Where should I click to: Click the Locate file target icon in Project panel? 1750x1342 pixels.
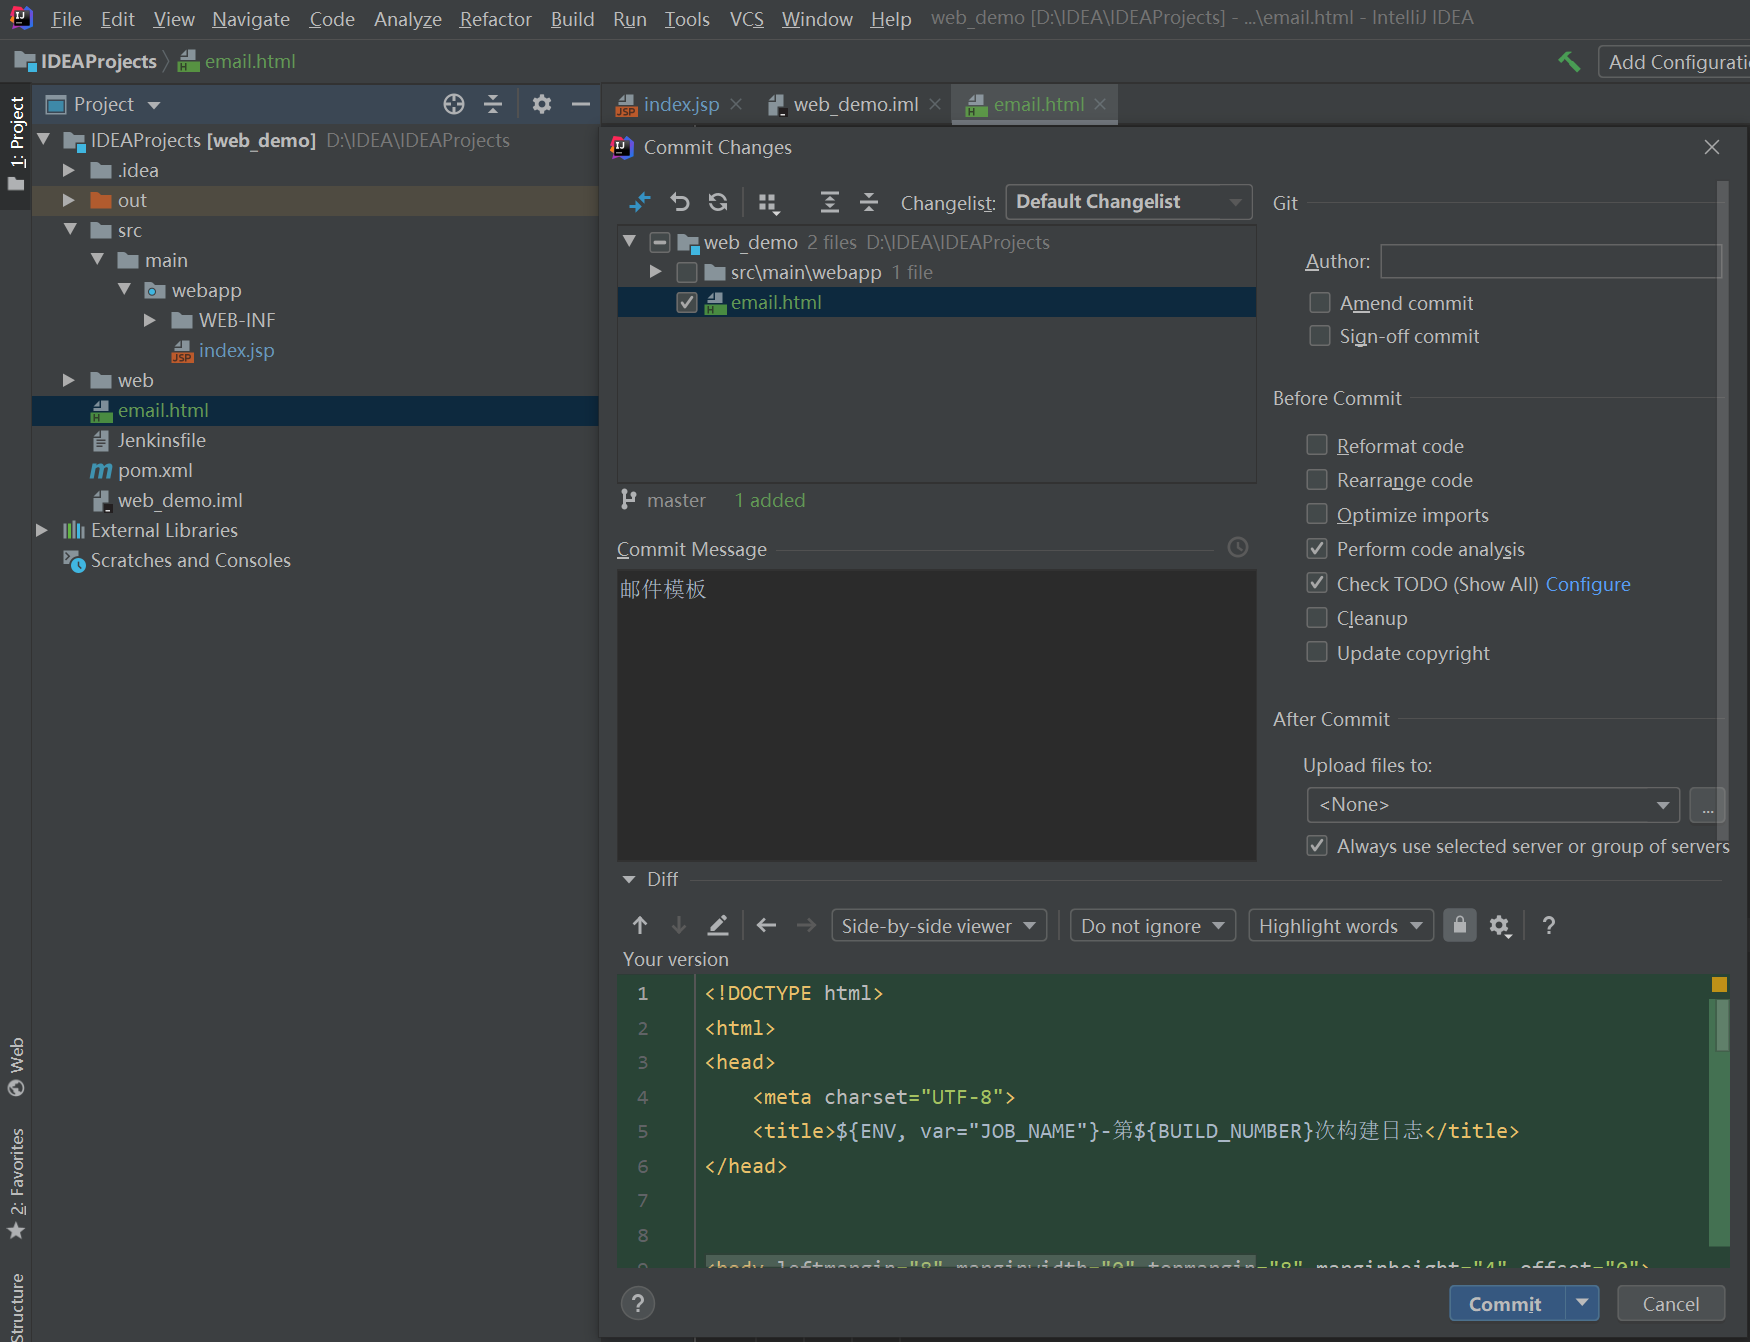pos(454,104)
